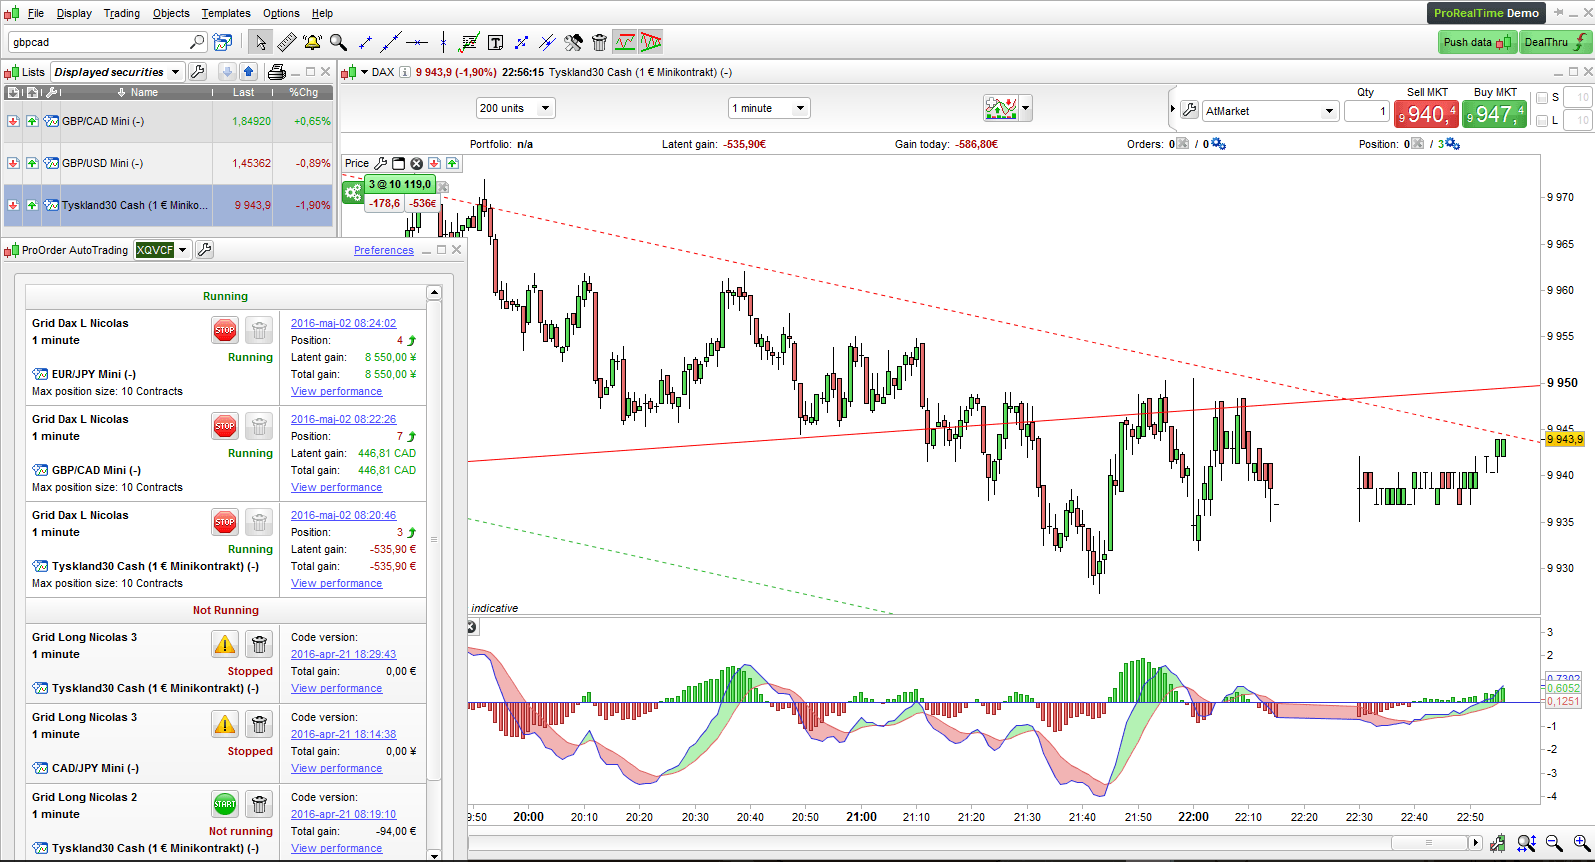Open the Display menu
1595x862 pixels.
click(x=74, y=13)
